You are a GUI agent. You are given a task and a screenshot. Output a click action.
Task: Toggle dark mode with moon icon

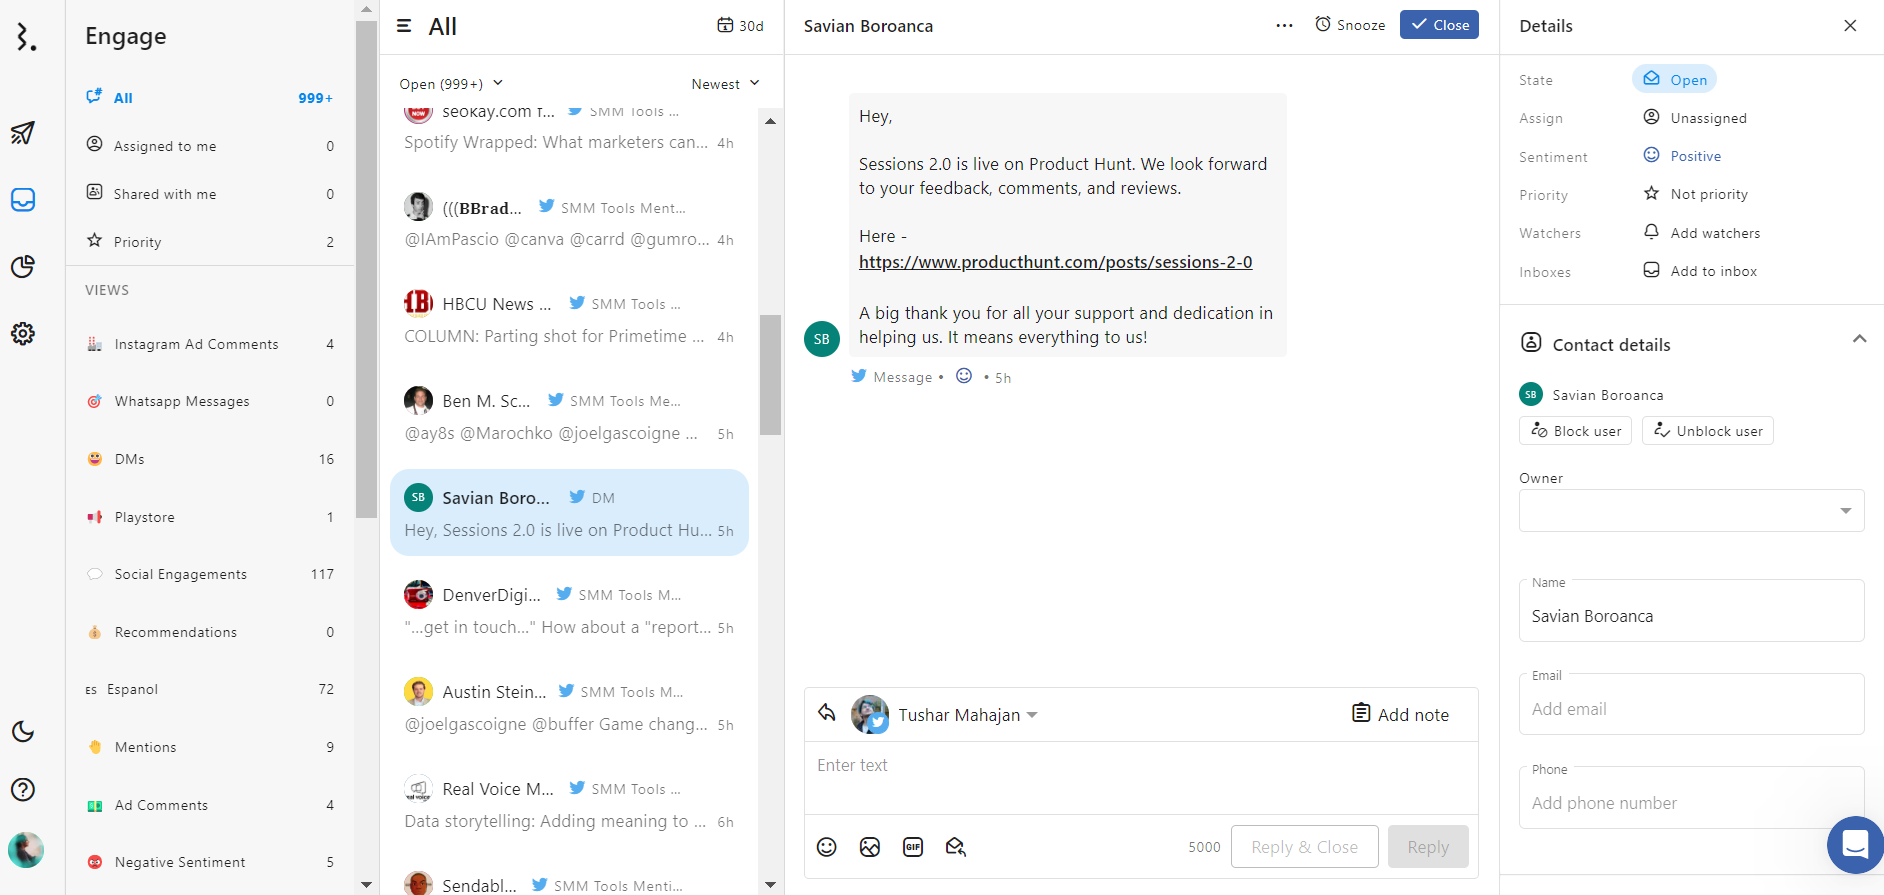pyautogui.click(x=23, y=731)
